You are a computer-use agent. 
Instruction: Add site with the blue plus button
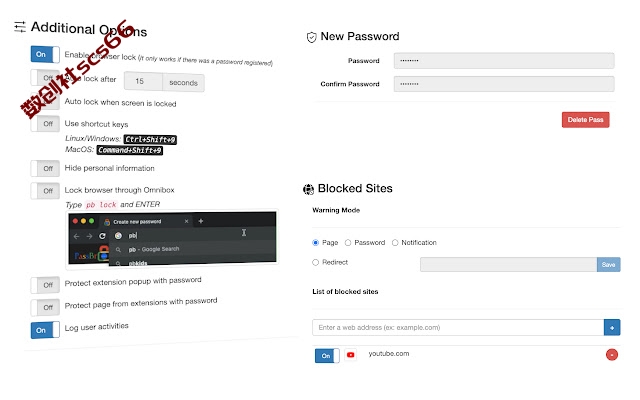pyautogui.click(x=612, y=327)
